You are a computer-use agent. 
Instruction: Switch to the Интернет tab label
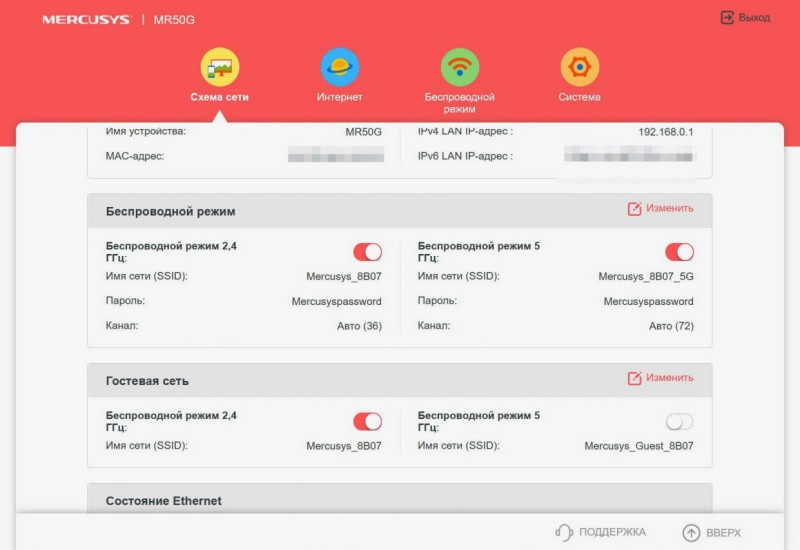pyautogui.click(x=339, y=97)
